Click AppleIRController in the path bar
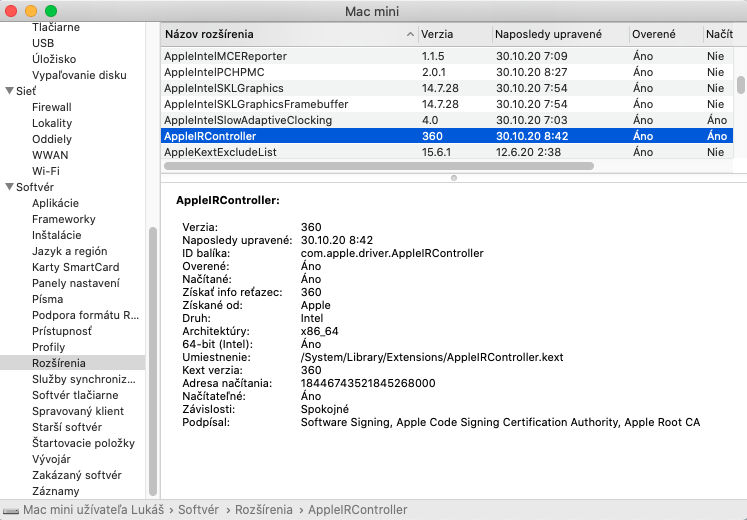747x520 pixels. [x=357, y=510]
